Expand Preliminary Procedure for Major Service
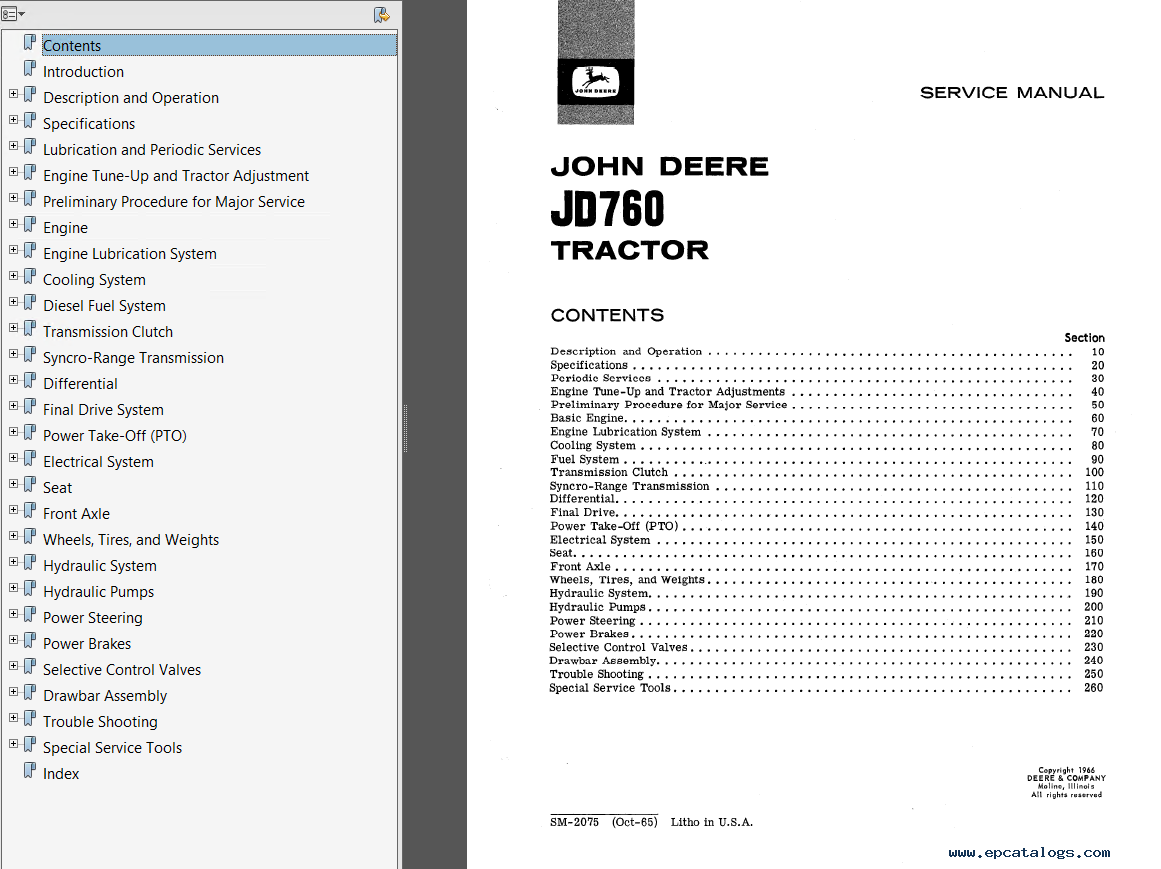This screenshot has height=869, width=1161. coord(13,198)
